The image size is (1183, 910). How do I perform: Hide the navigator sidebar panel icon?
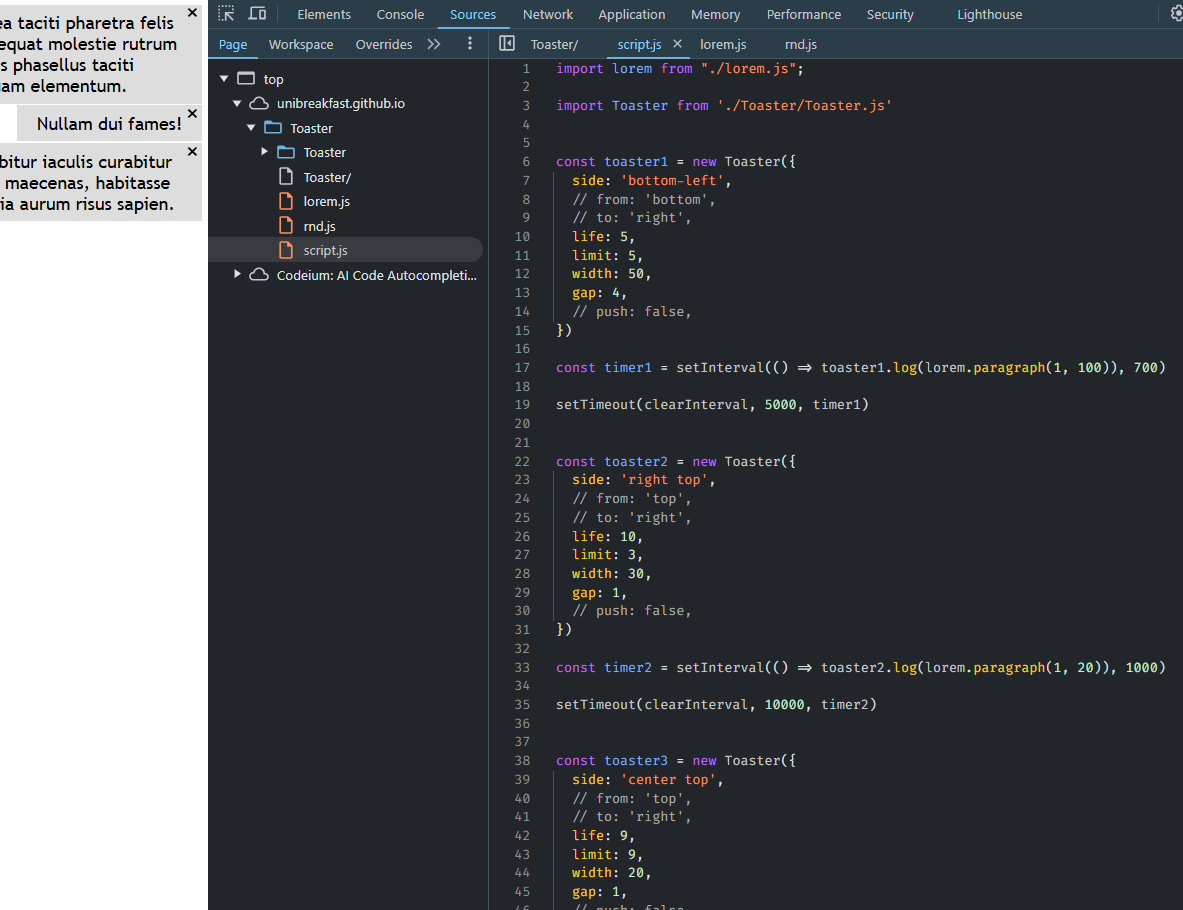507,44
